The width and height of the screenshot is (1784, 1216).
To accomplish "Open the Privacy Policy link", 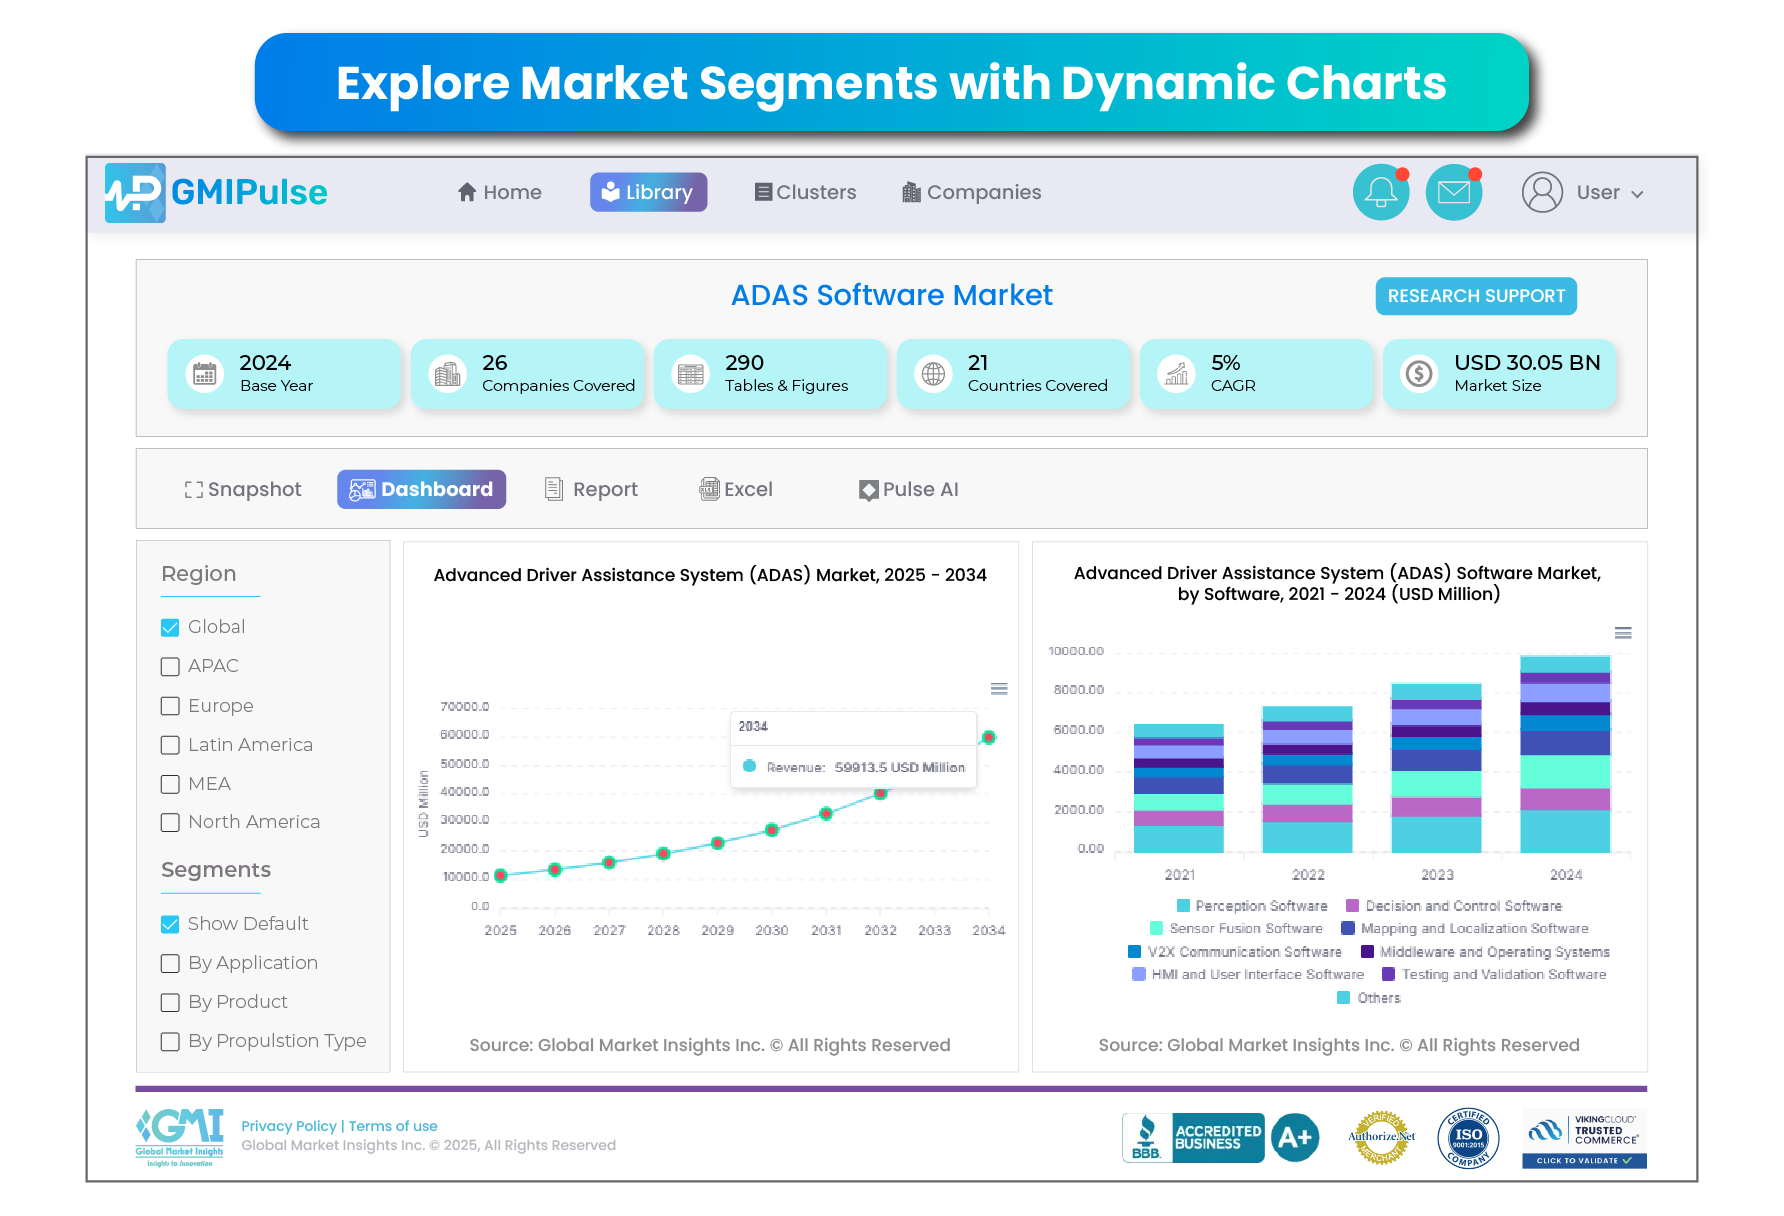I will (289, 1126).
